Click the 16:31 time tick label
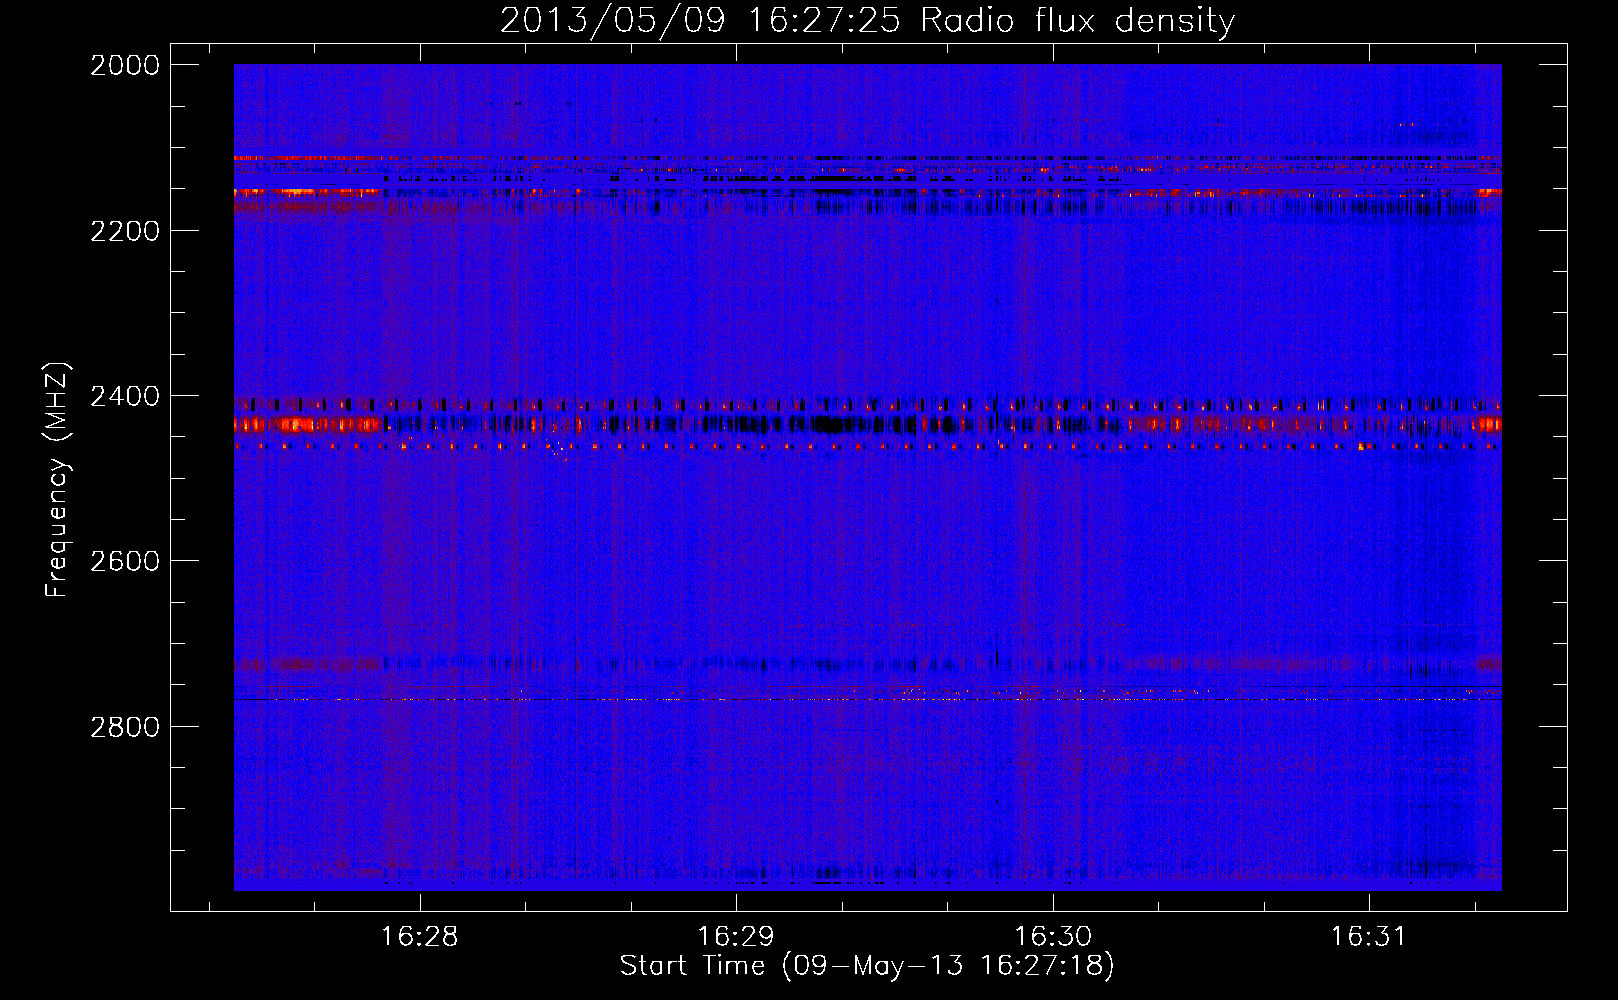The width and height of the screenshot is (1618, 1000). 1368,937
